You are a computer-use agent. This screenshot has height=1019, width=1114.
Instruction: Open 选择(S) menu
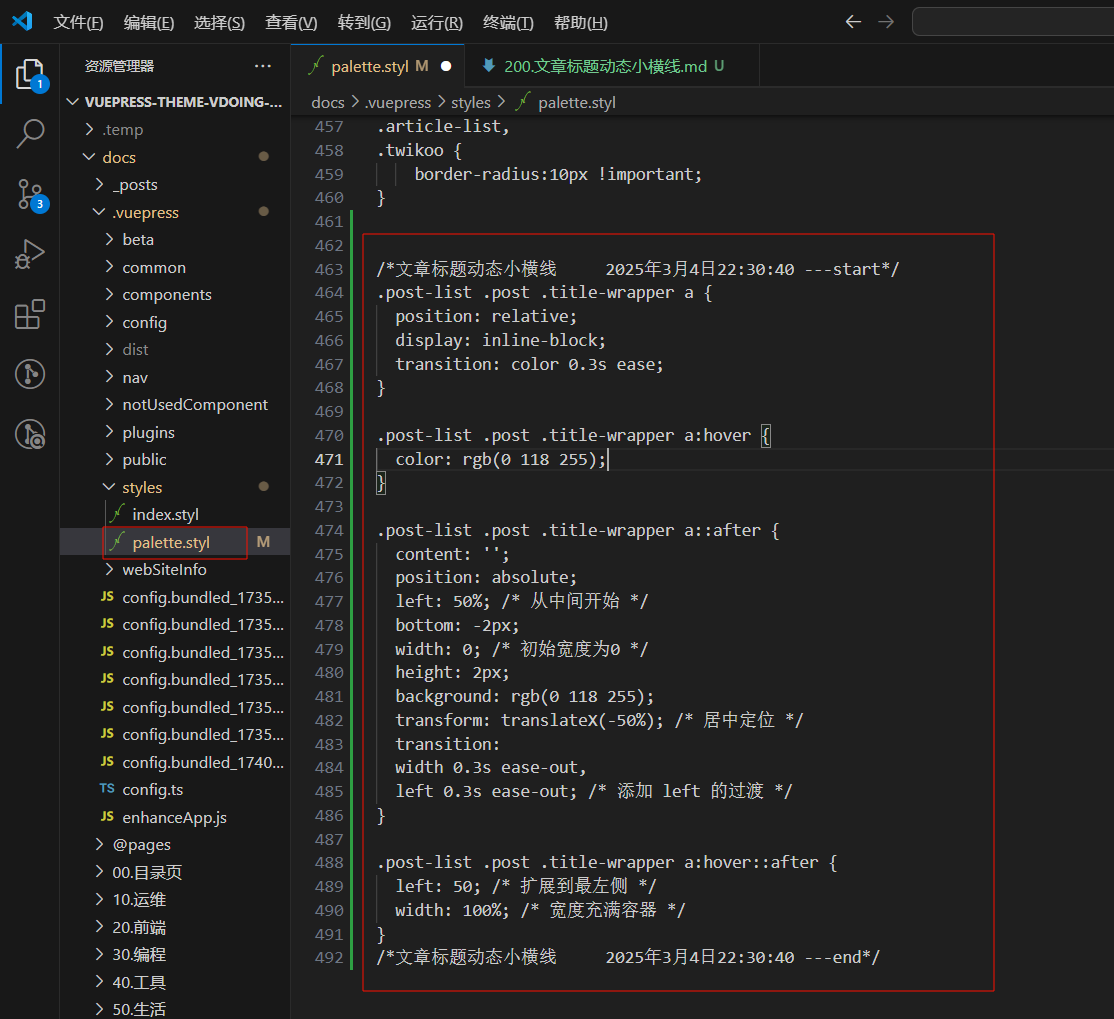pos(219,23)
